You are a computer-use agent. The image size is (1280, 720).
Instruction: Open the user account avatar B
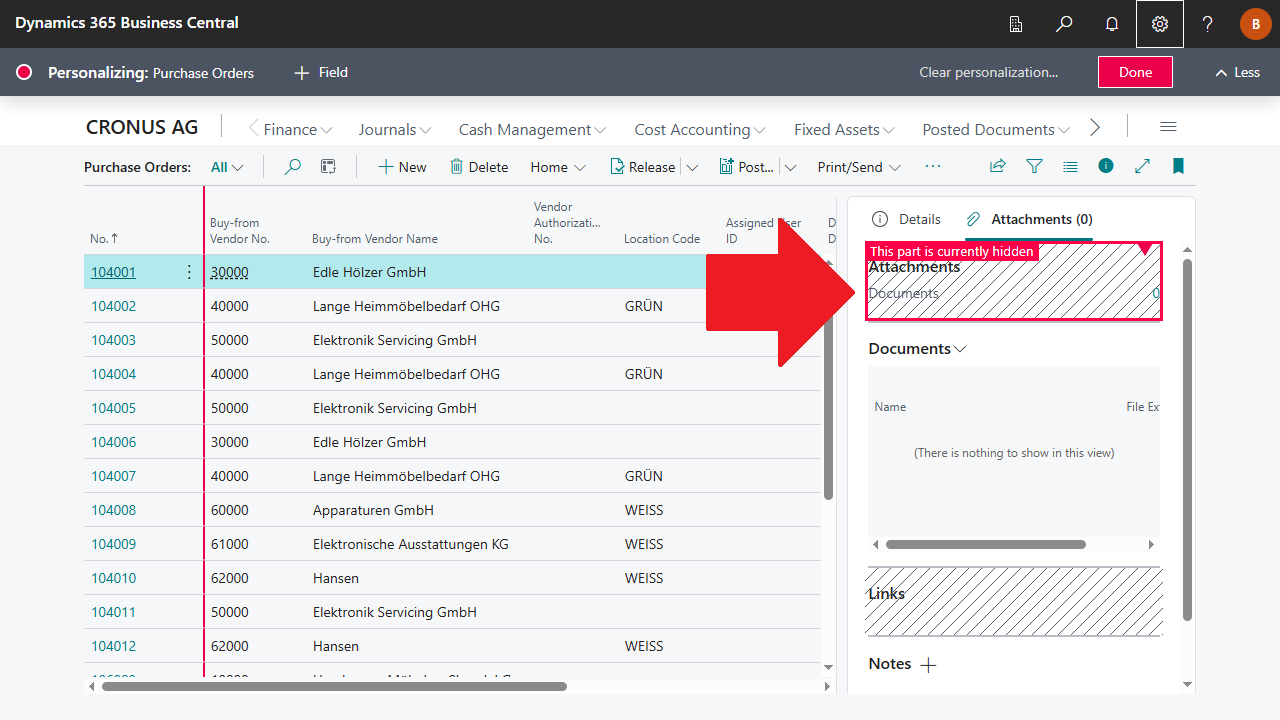coord(1256,24)
